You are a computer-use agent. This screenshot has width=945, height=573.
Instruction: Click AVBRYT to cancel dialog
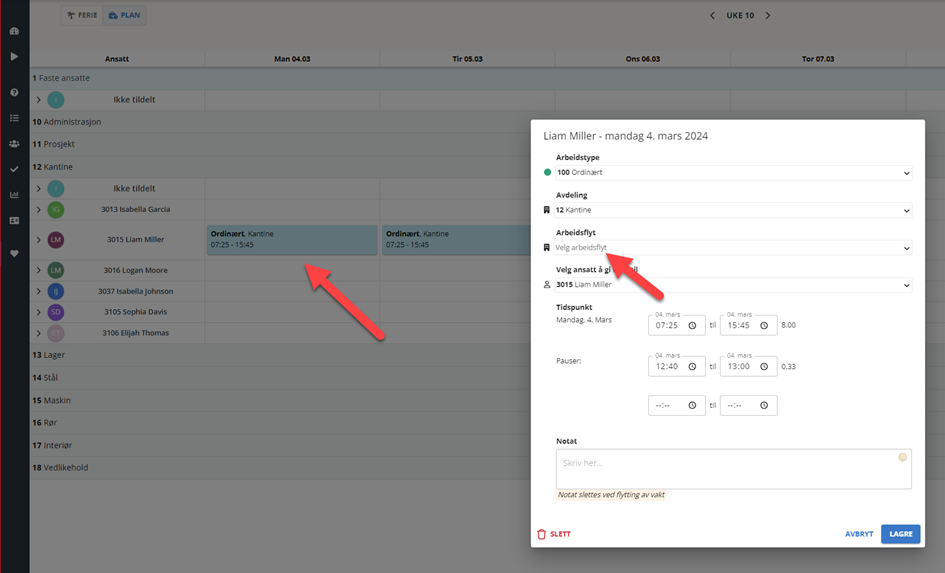(859, 534)
